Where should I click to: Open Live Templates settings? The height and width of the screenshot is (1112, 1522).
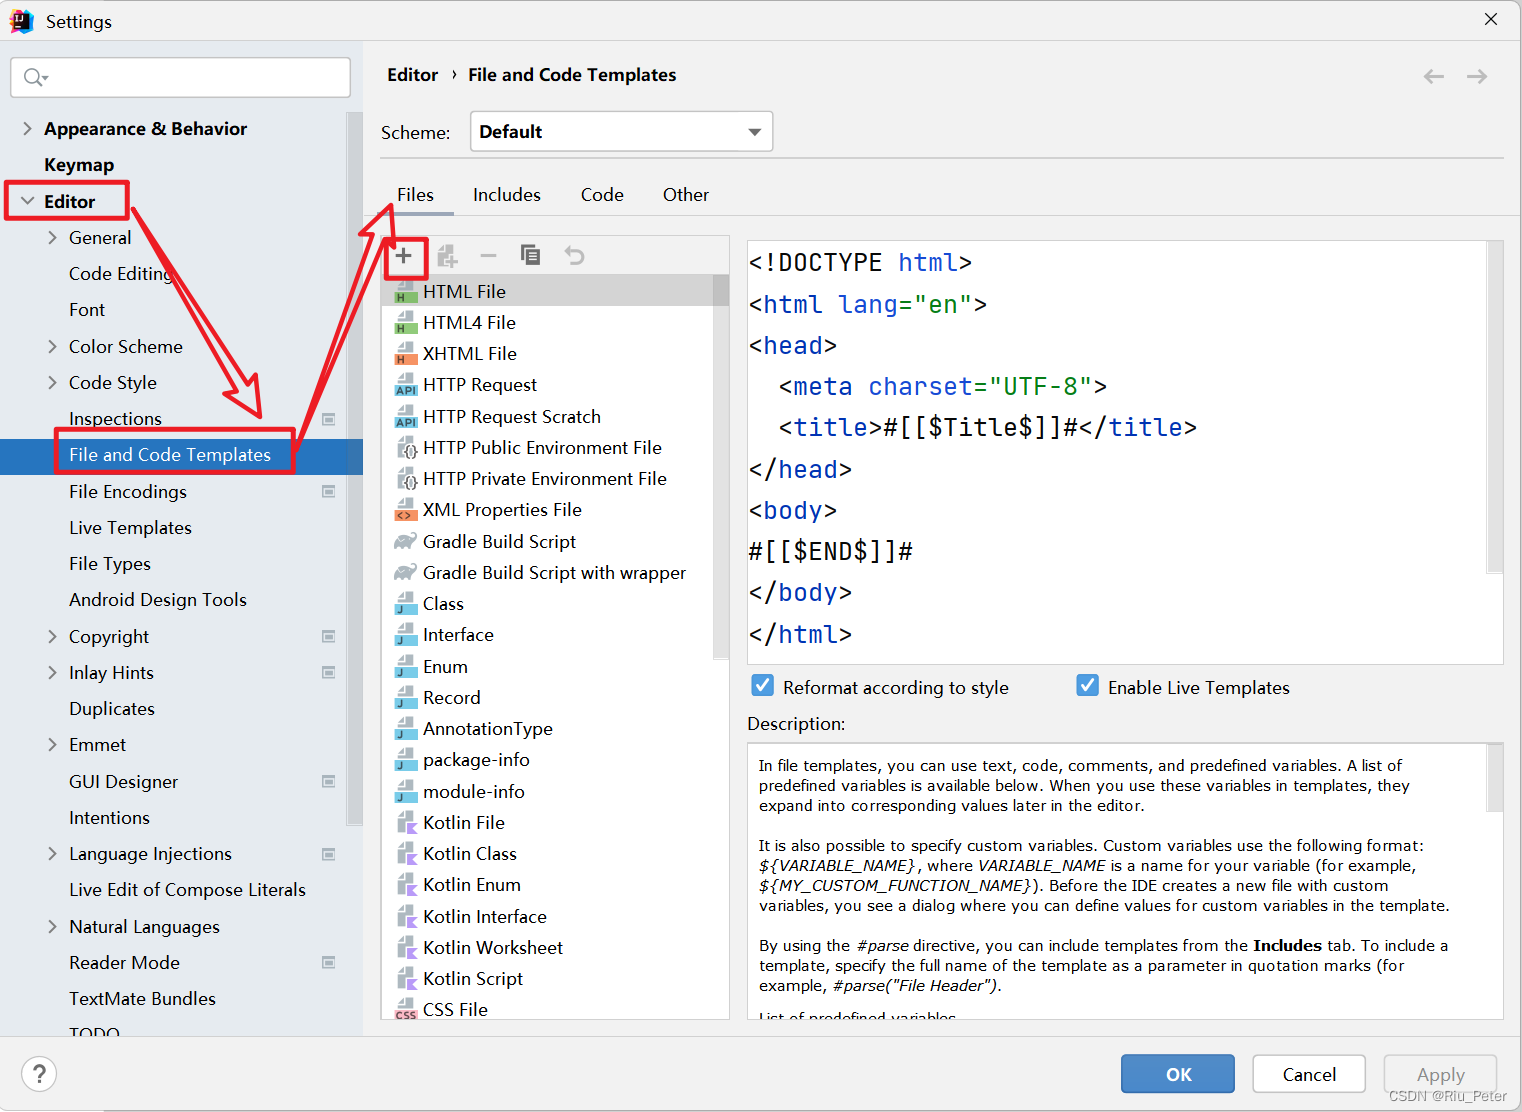pyautogui.click(x=130, y=528)
